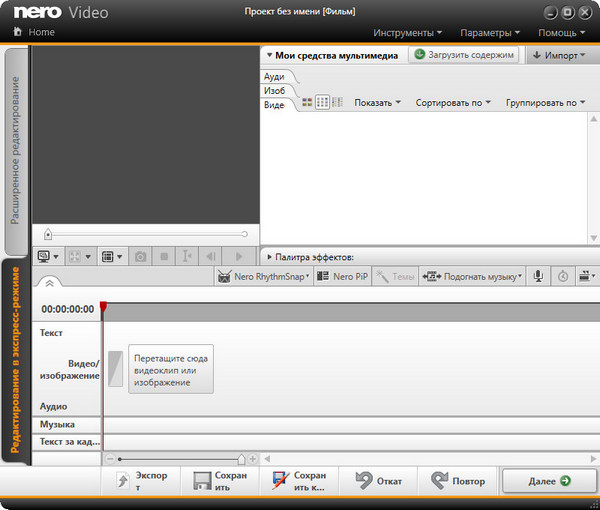
Task: Switch media browser to thumbnail grid view
Action: 322,102
